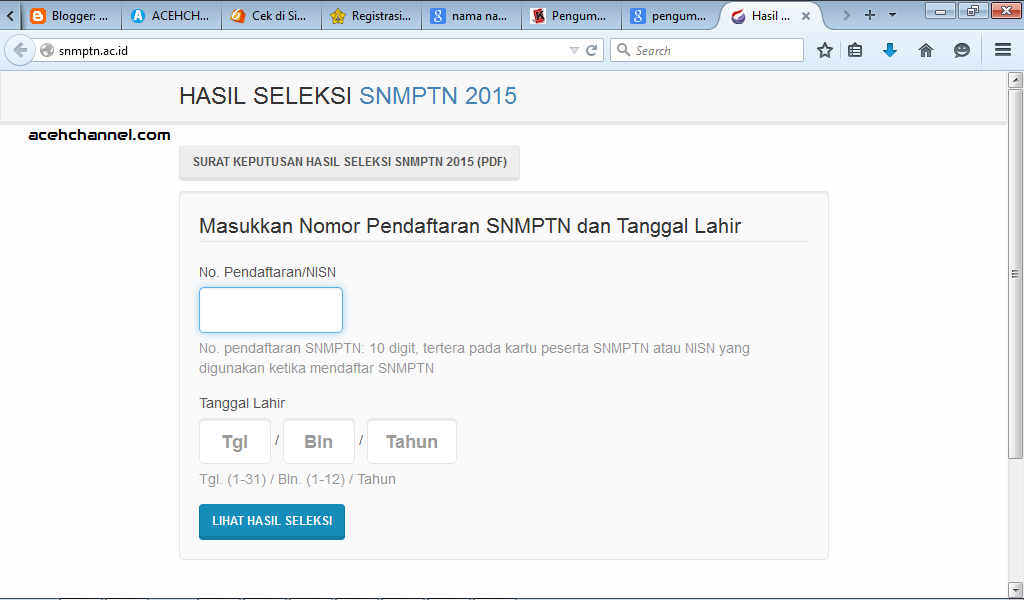Close the Hasil tab
1024x600 pixels.
(x=806, y=16)
